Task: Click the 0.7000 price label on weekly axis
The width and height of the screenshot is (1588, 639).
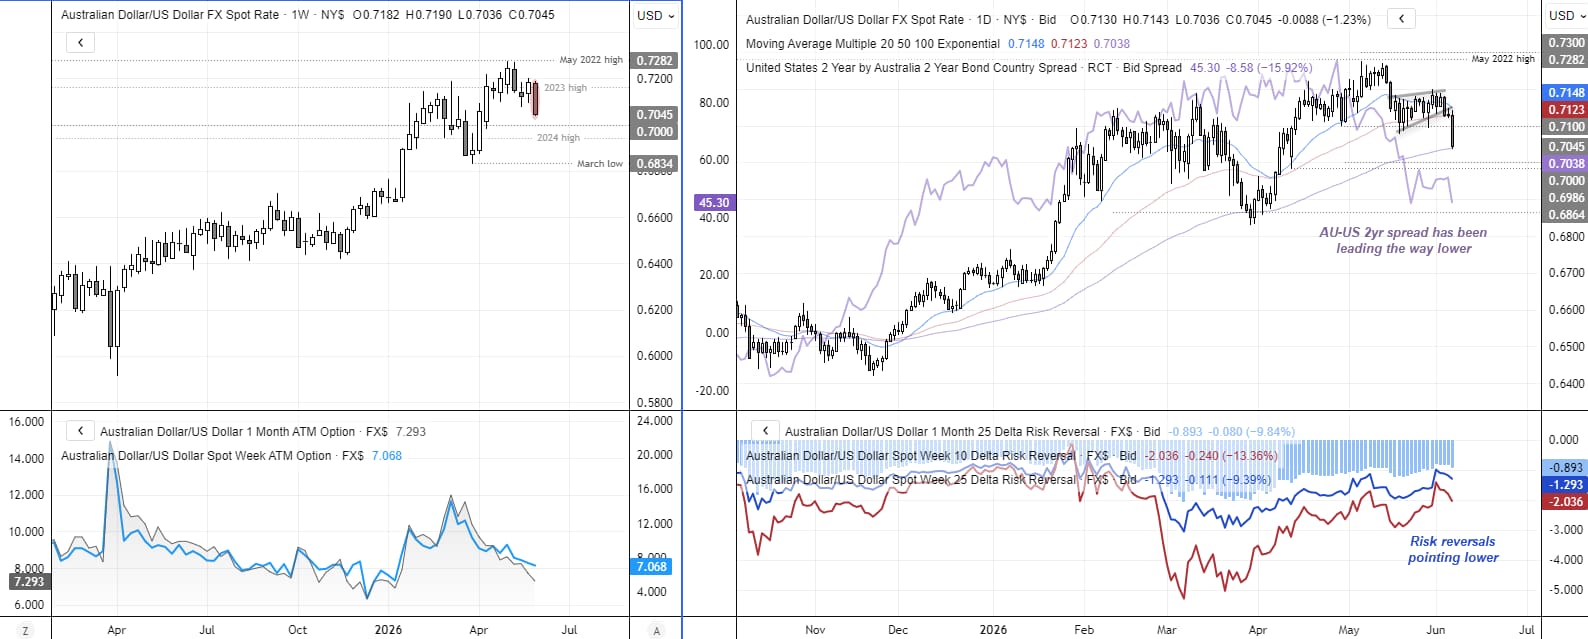Action: (x=655, y=131)
